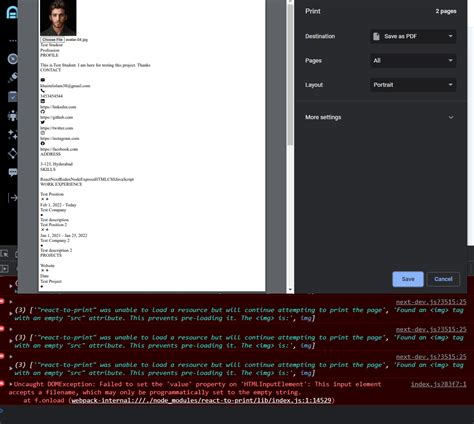Toggle the checked checkbox icon in sidebar
Image resolution: width=474 pixels, height=424 pixels.
tap(13, 97)
